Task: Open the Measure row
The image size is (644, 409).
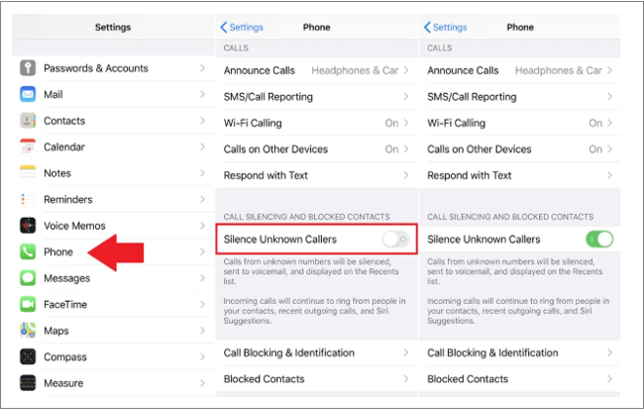Action: 113,383
